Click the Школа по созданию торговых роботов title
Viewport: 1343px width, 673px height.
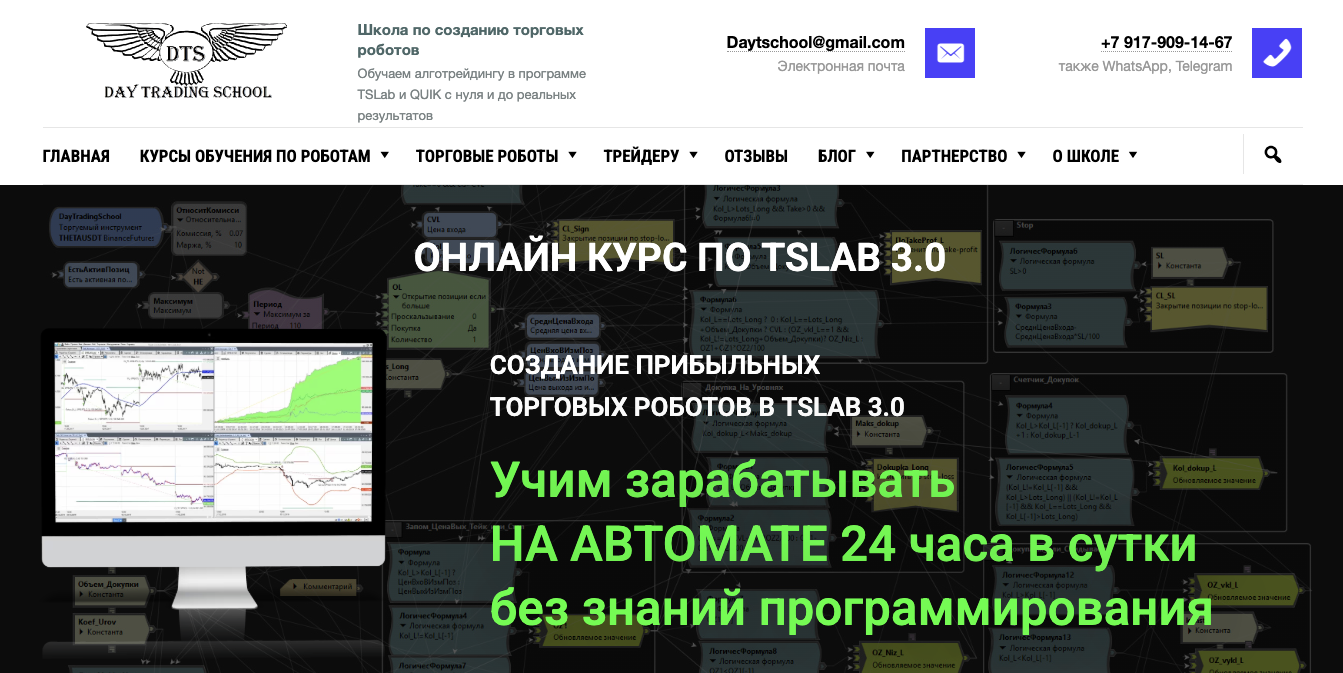pyautogui.click(x=471, y=40)
